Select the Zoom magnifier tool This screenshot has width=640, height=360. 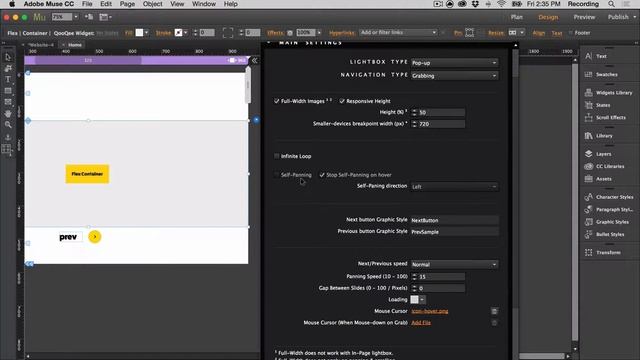coord(8,124)
